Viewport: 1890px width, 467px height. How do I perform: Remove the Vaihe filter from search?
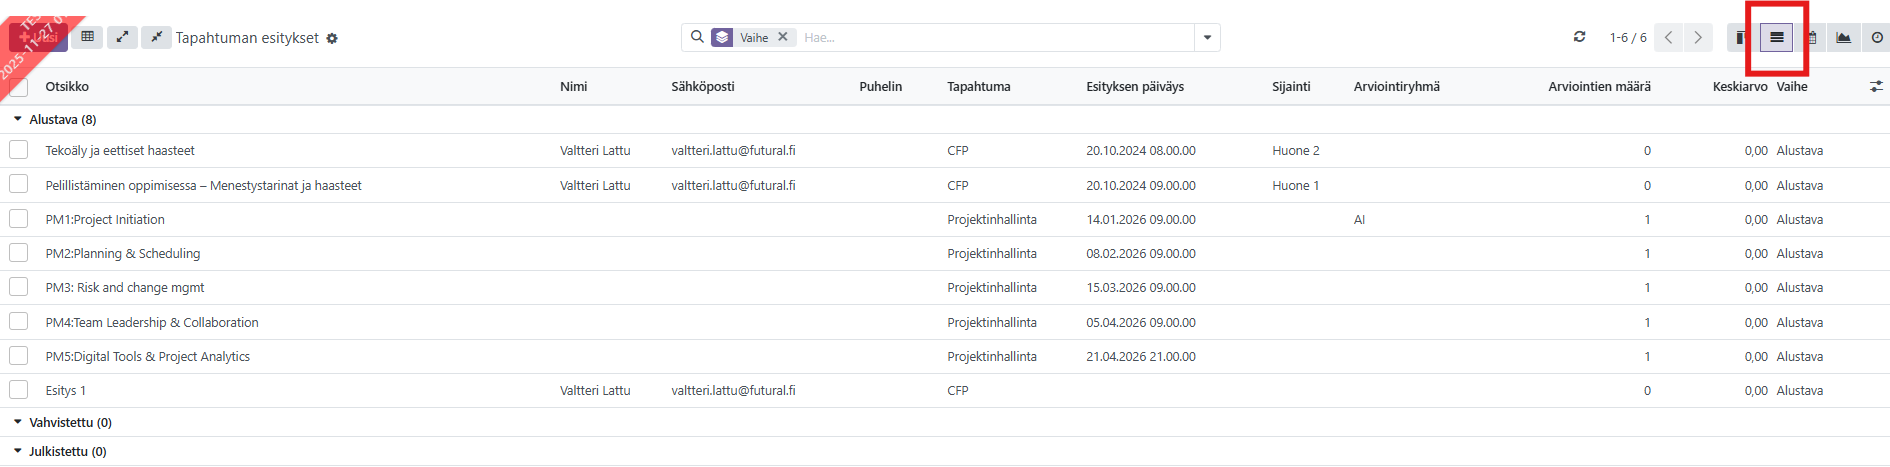783,37
